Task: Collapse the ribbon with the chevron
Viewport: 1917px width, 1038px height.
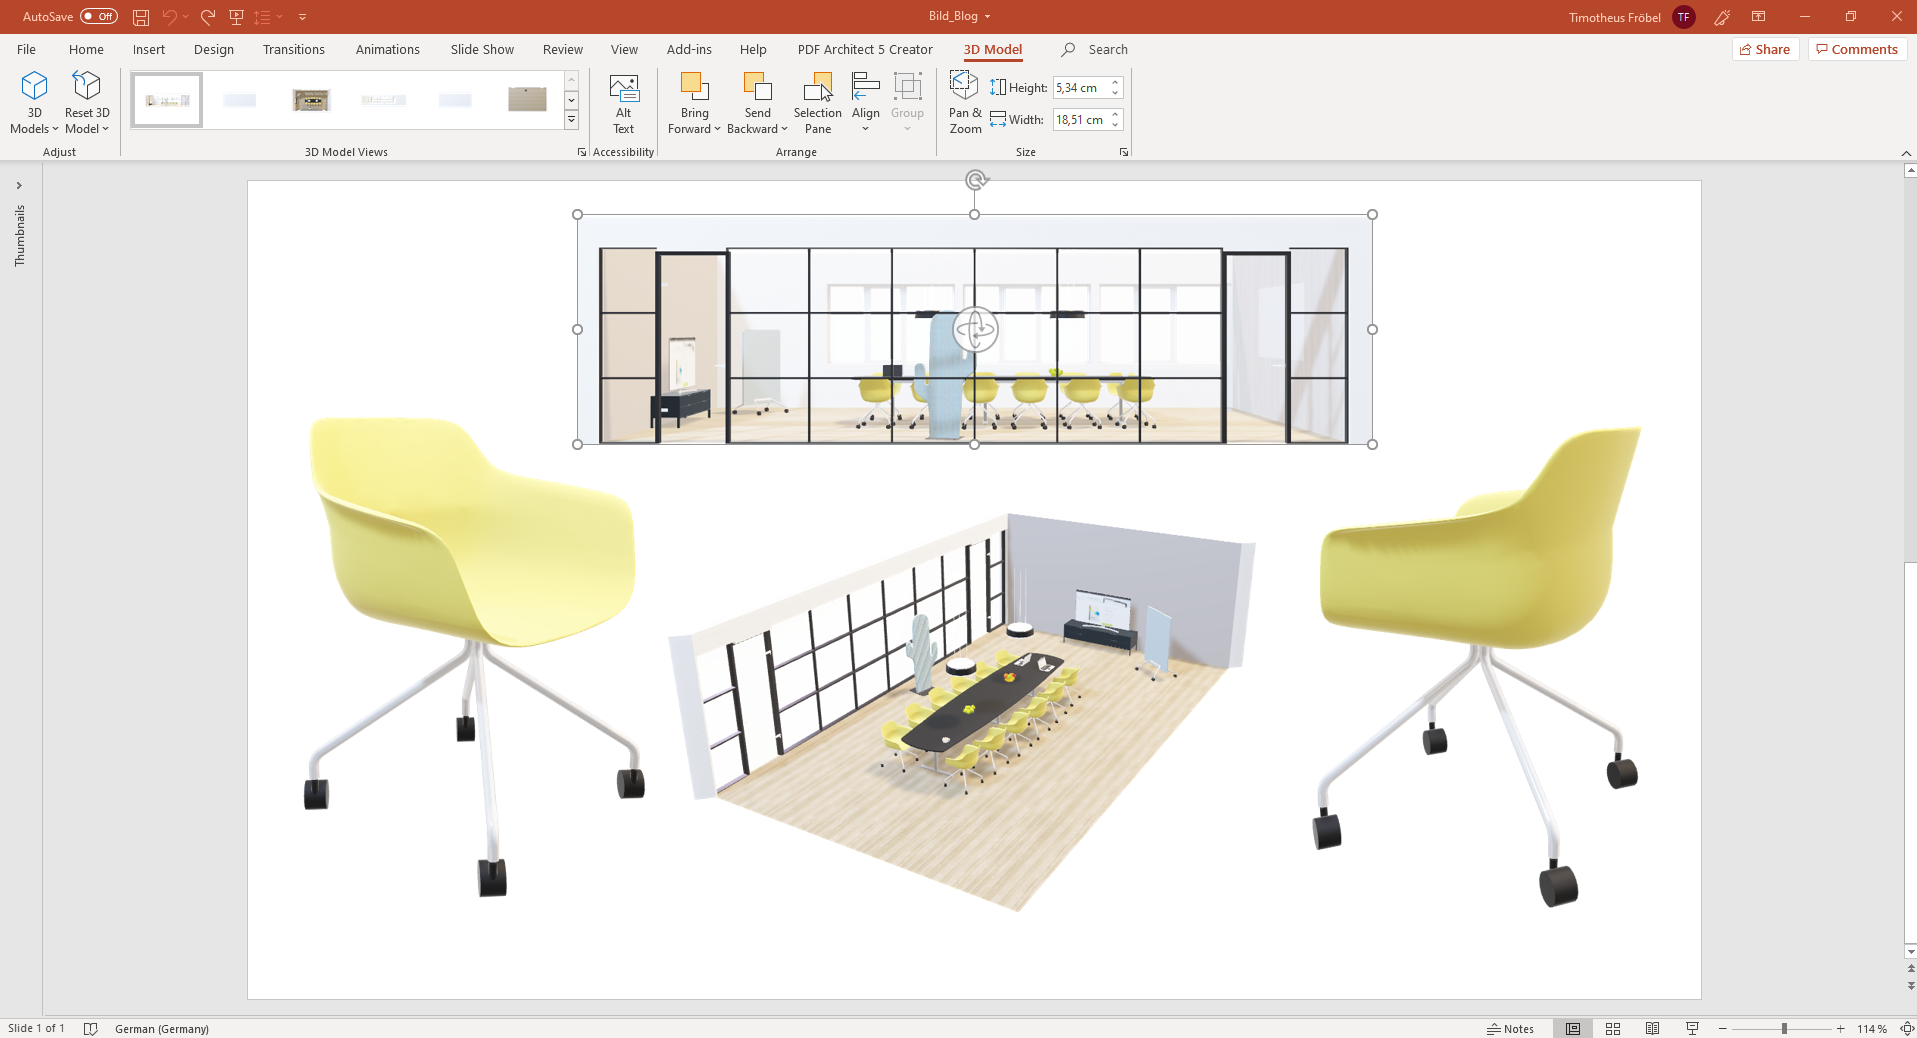Action: point(1906,153)
